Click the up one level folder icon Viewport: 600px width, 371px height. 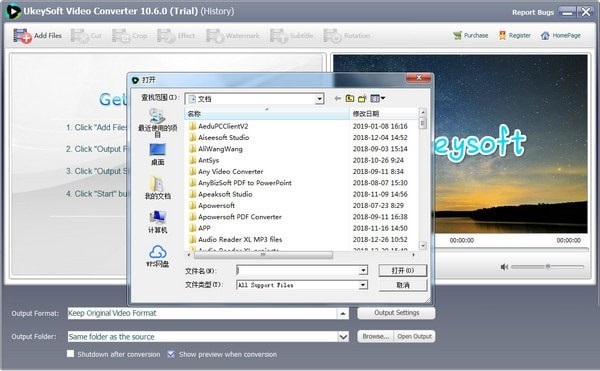[350, 99]
